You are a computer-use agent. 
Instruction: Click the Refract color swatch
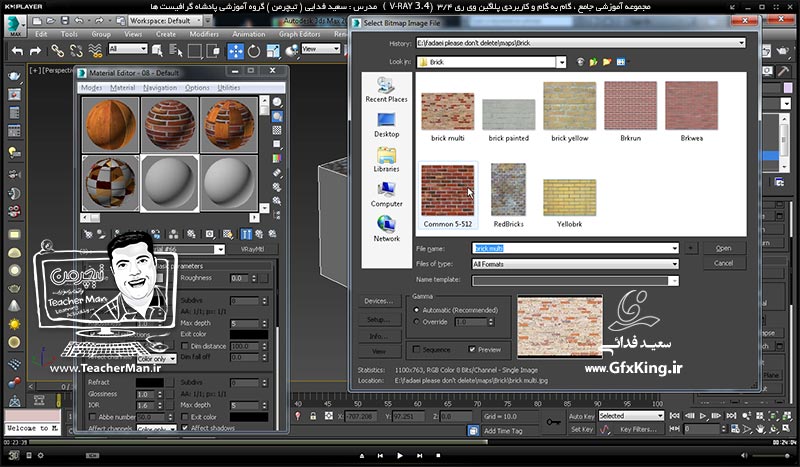[x=149, y=382]
